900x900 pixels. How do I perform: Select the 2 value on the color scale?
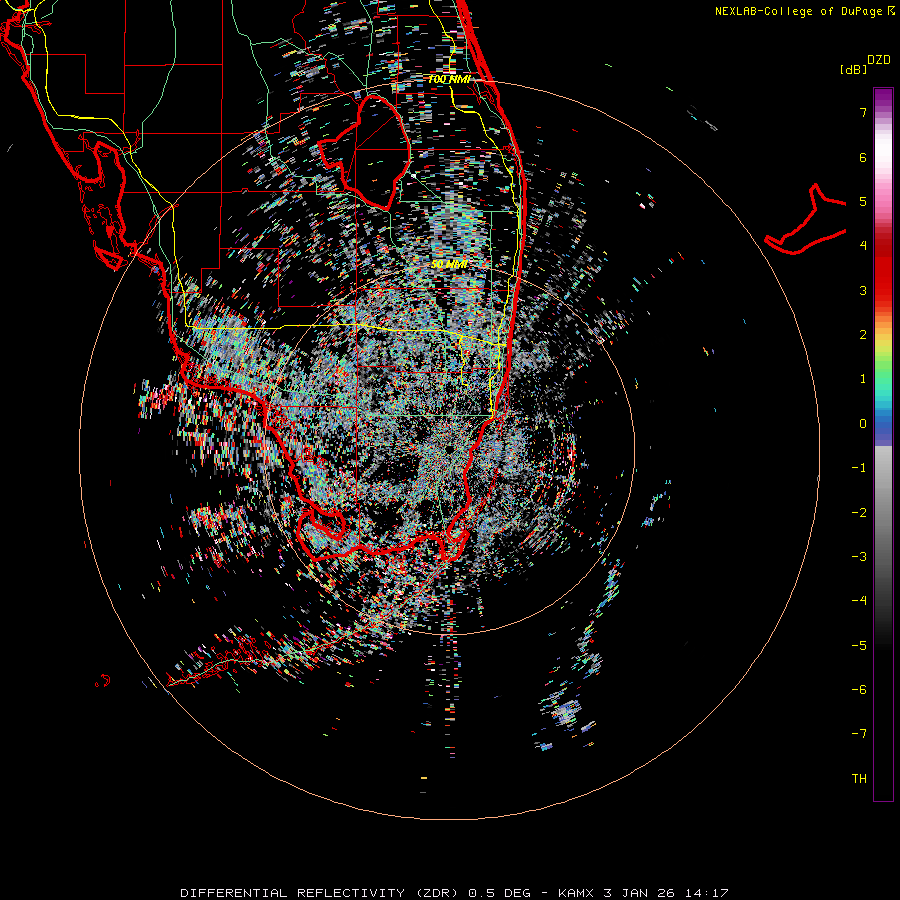(863, 335)
